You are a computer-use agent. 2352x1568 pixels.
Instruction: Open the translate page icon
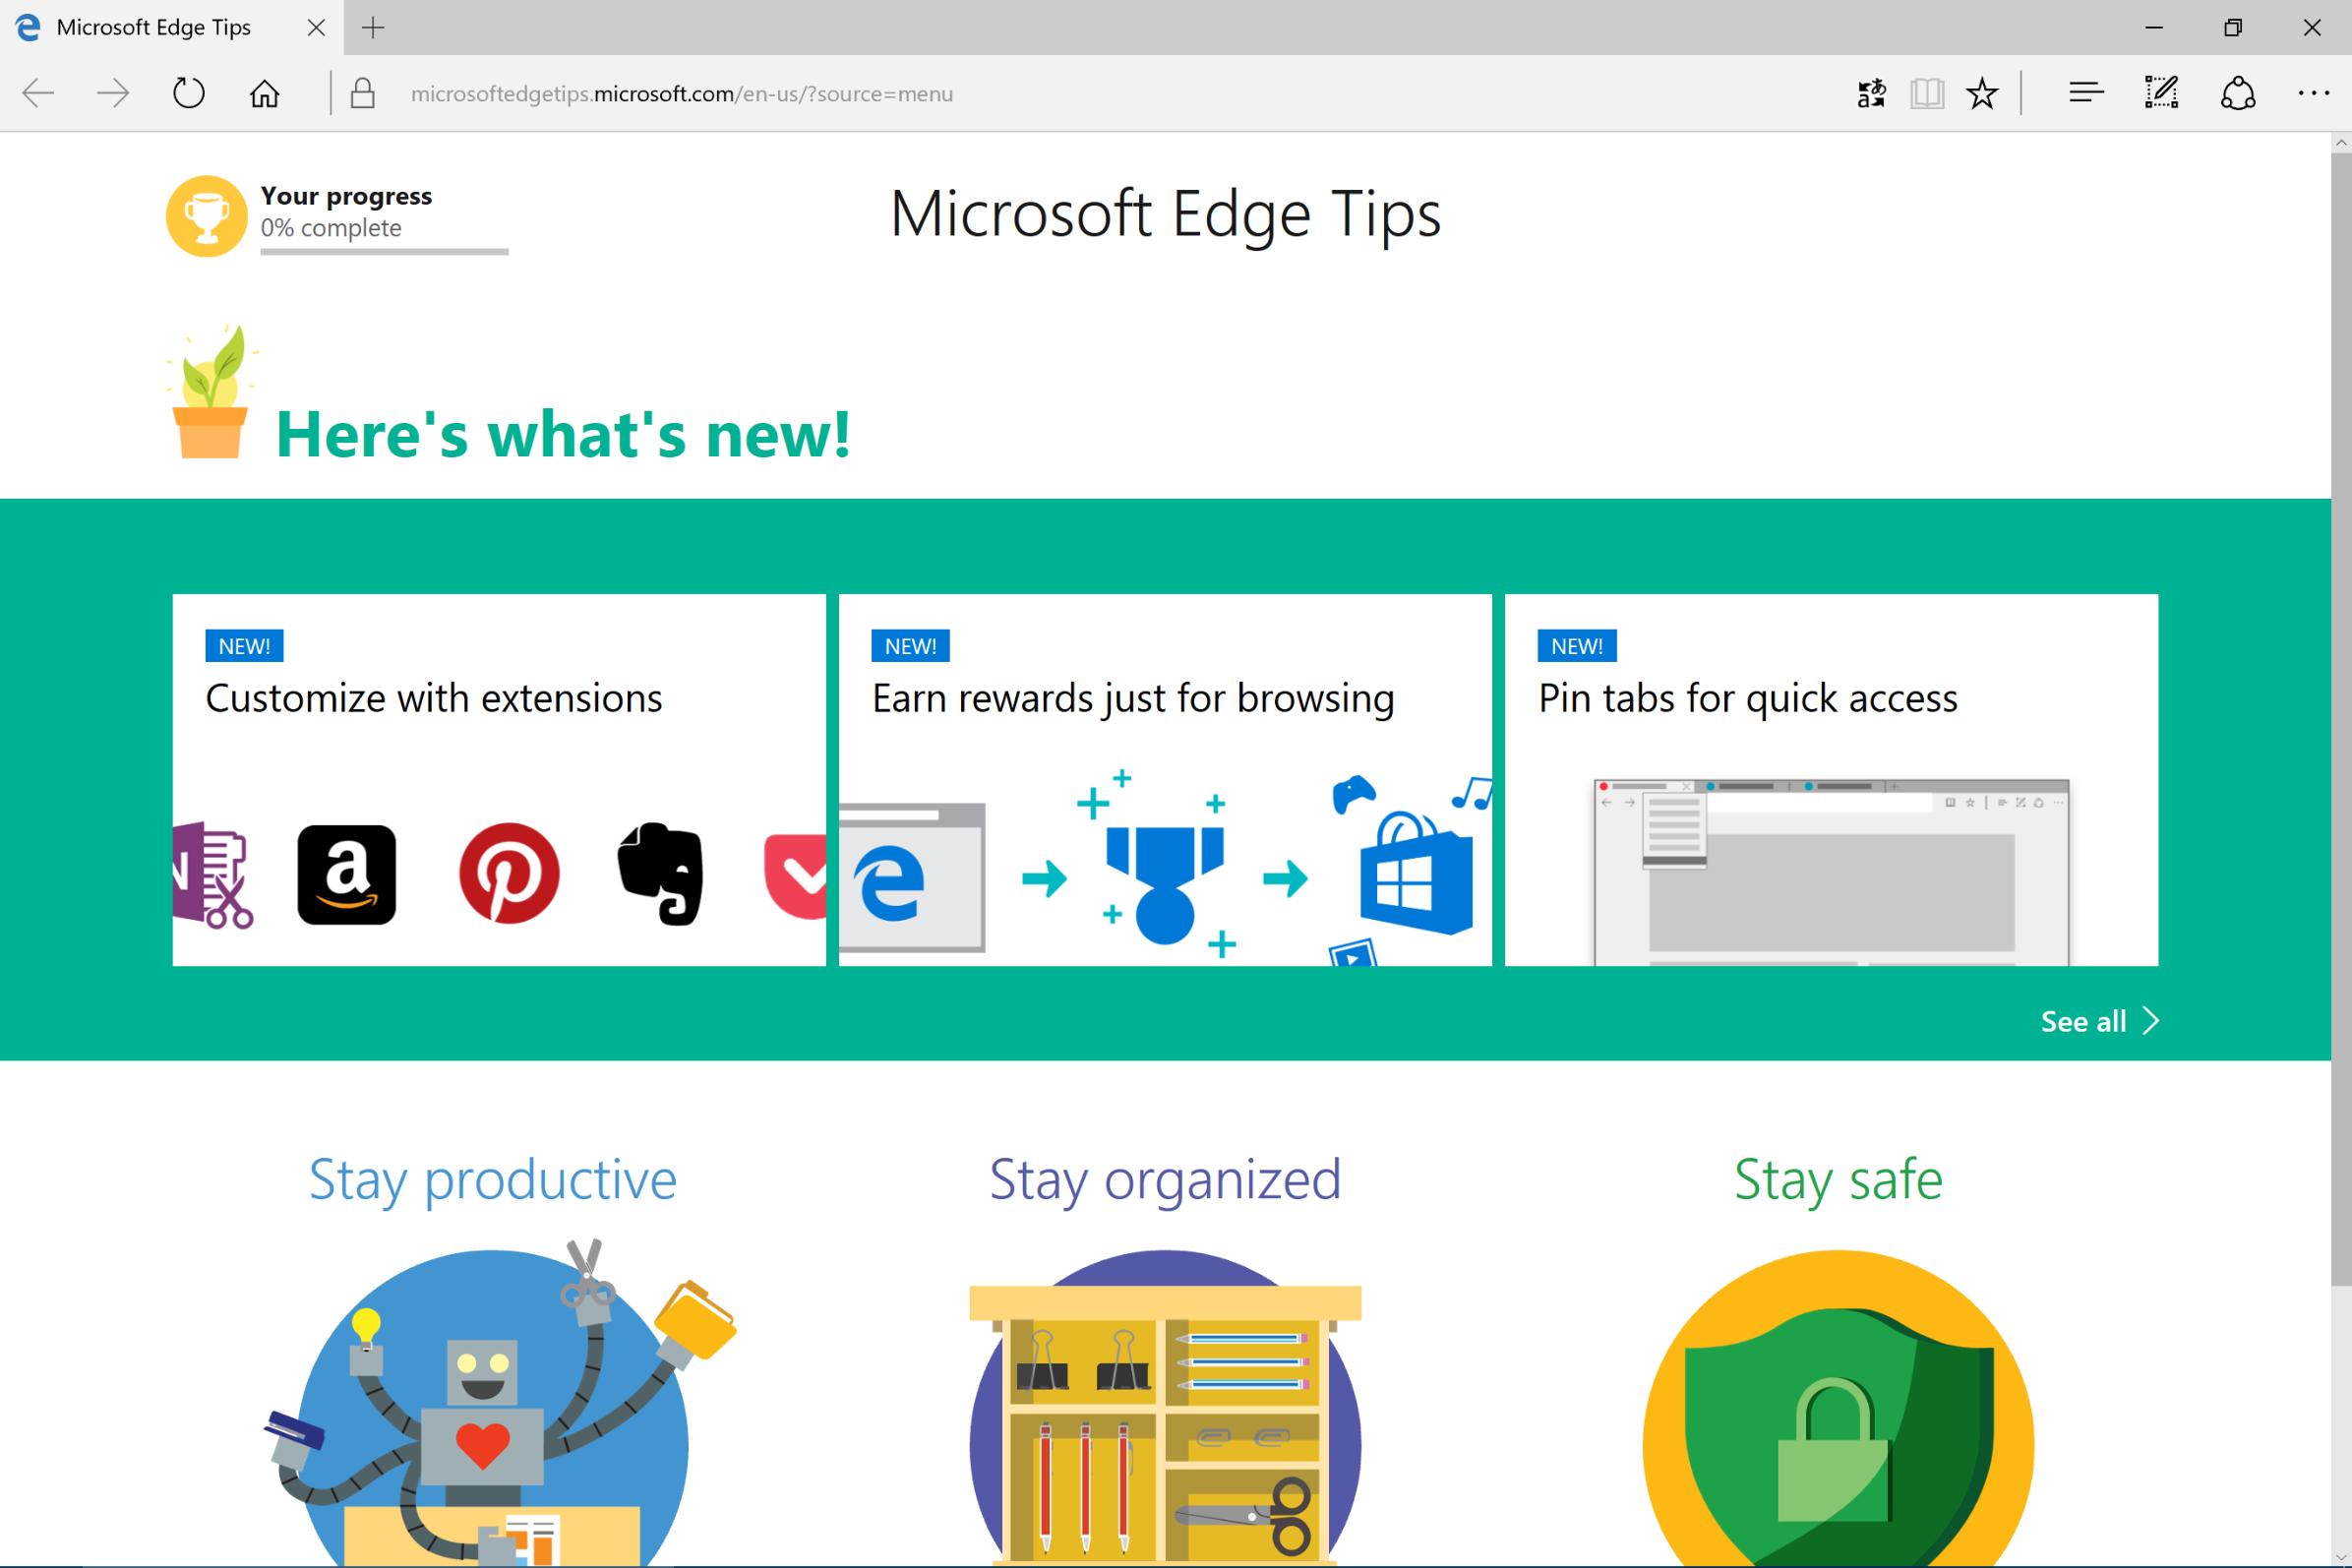point(1871,93)
